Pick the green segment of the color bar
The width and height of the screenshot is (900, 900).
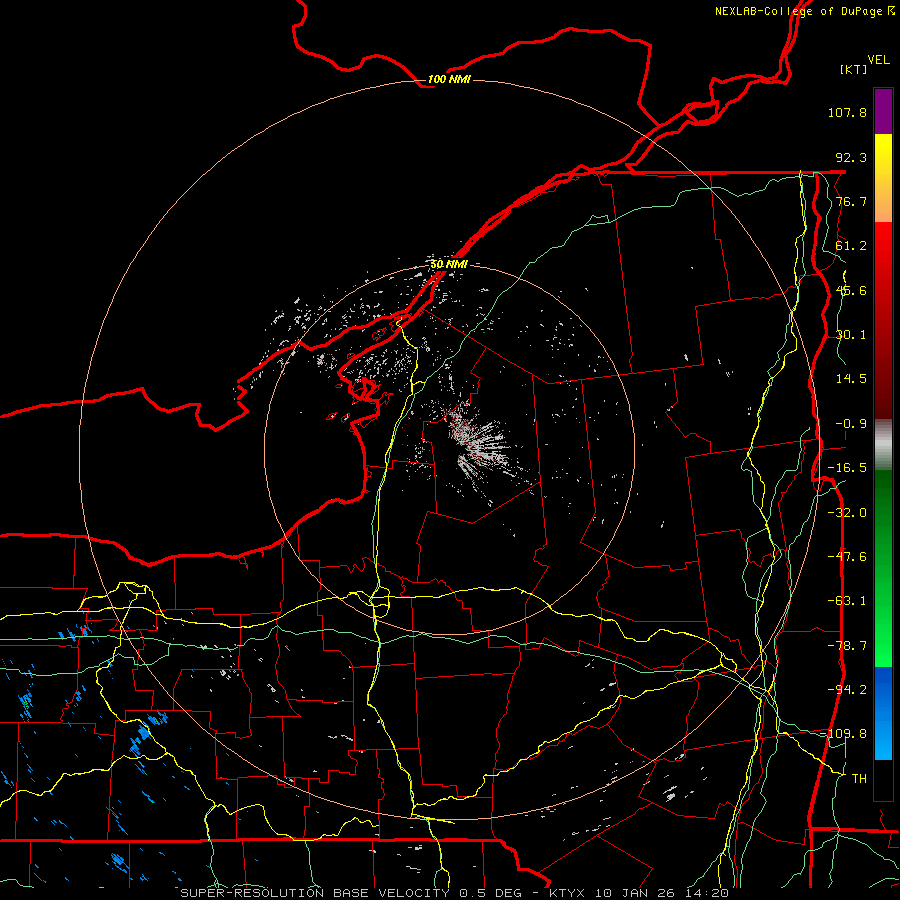[883, 568]
